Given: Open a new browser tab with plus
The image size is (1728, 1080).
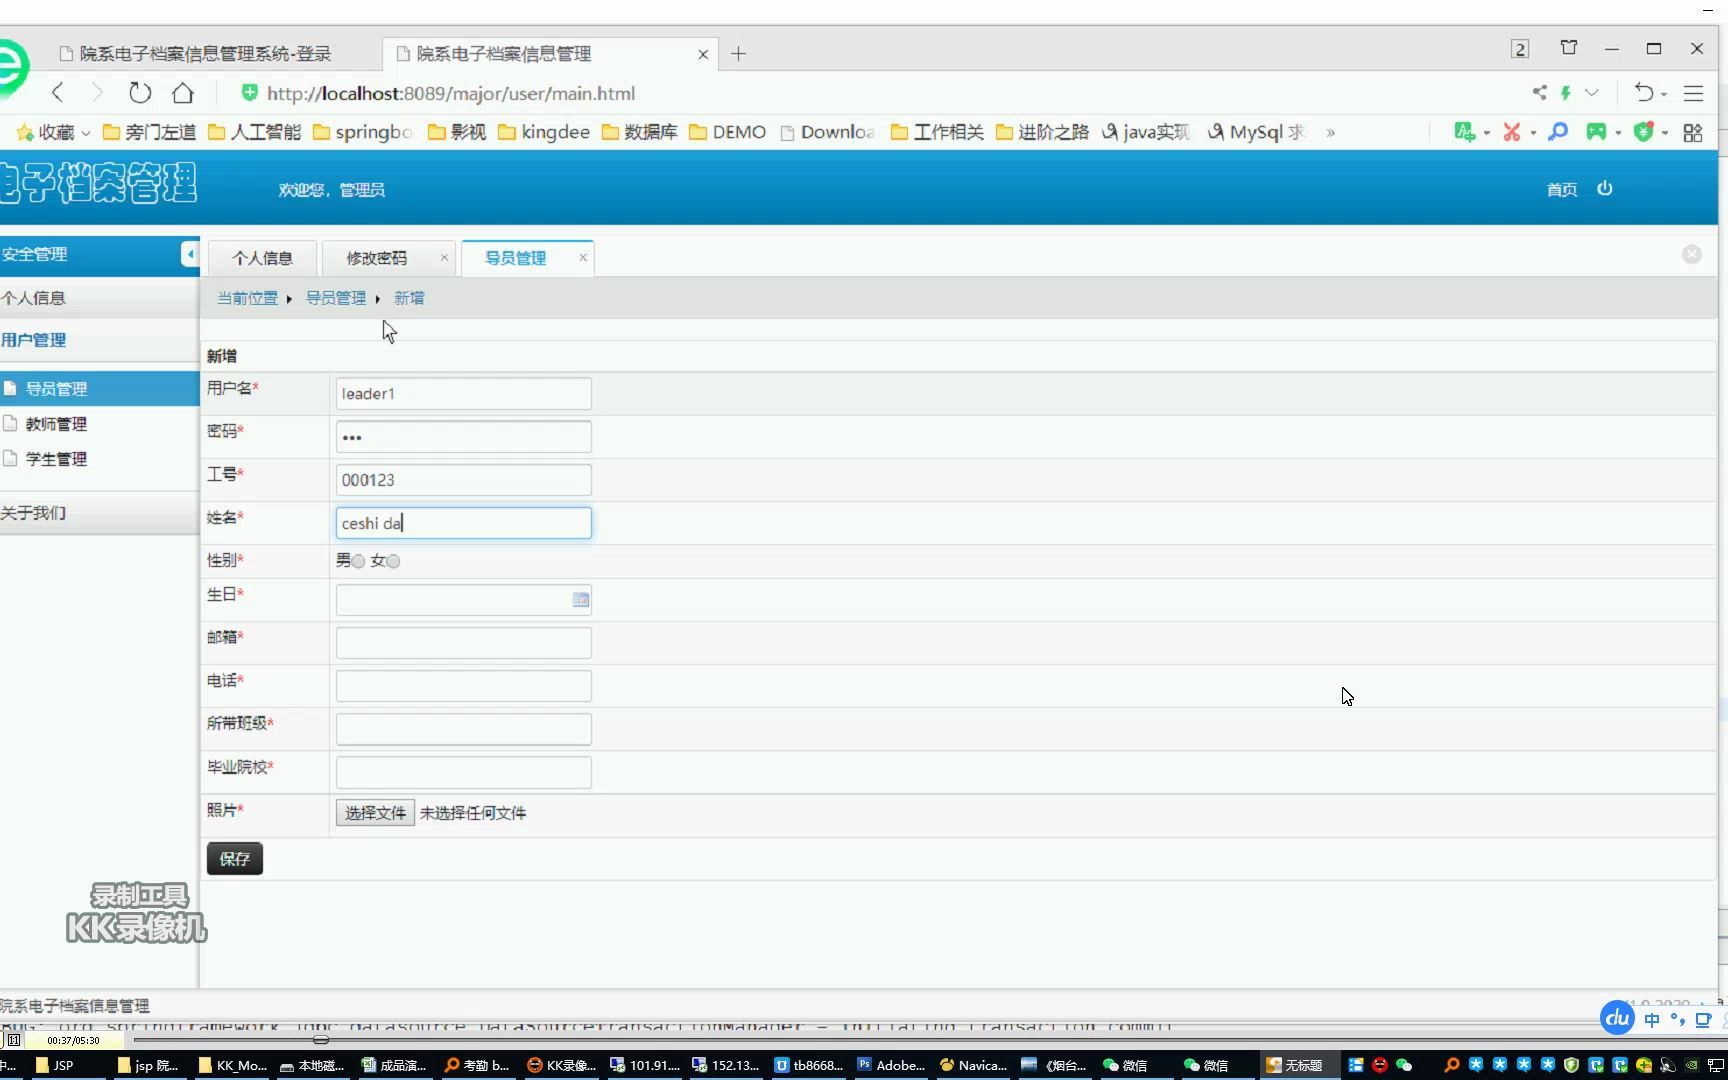Looking at the screenshot, I should click(x=738, y=54).
